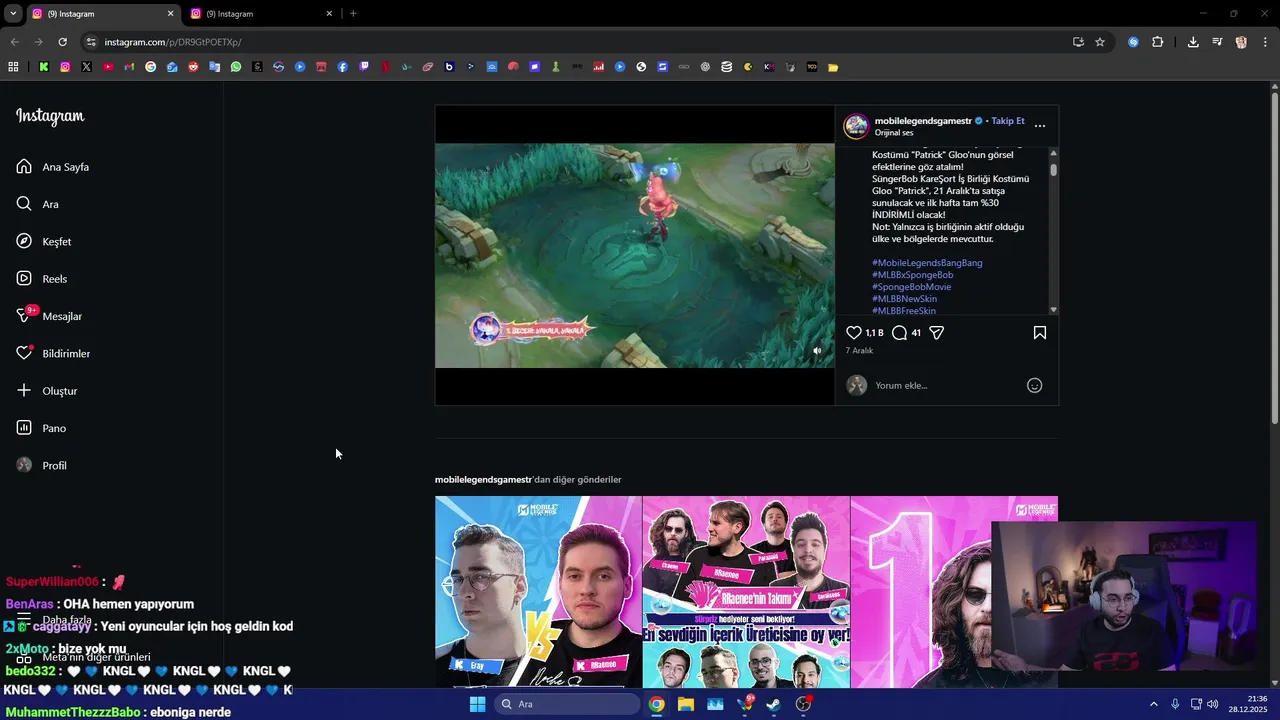
Task: Open Reels from the sidebar
Action: (42, 279)
